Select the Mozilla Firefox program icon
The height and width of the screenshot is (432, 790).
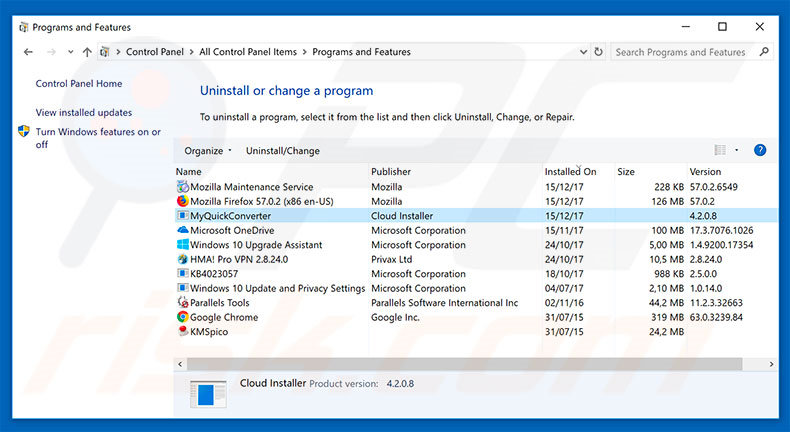(182, 201)
